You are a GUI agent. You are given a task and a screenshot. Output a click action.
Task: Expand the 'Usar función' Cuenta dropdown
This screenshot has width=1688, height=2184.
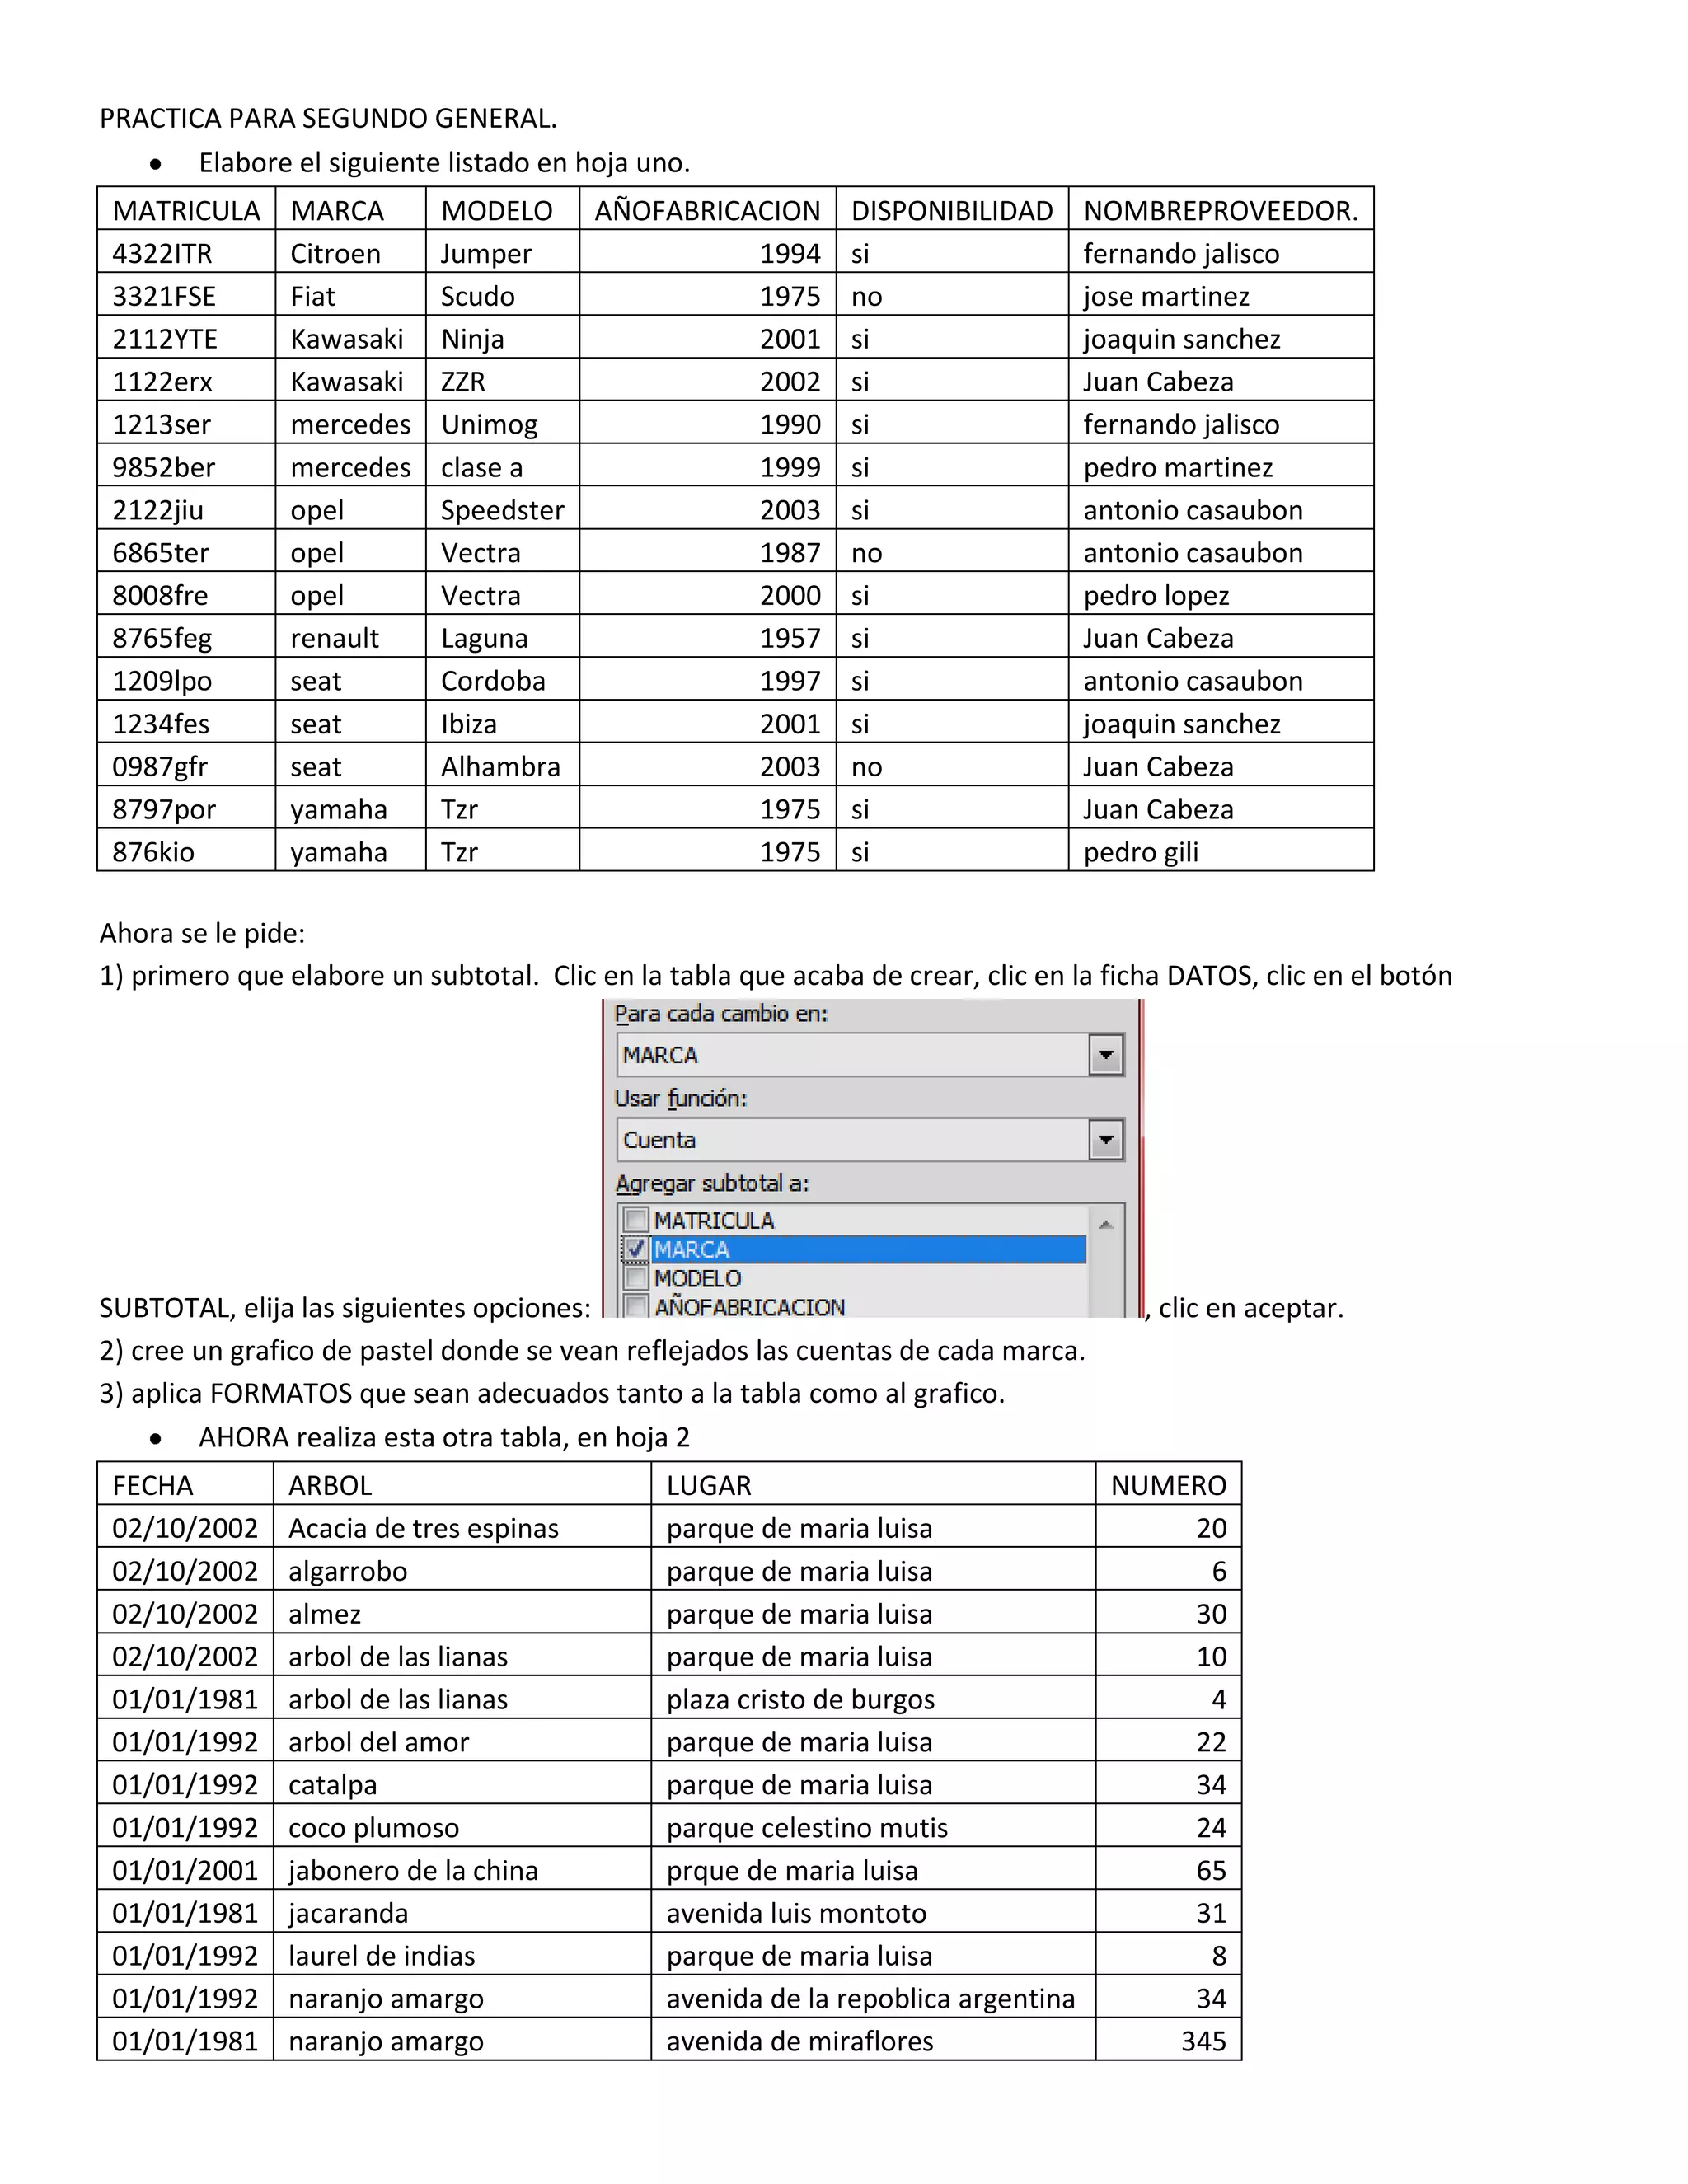point(1105,1140)
